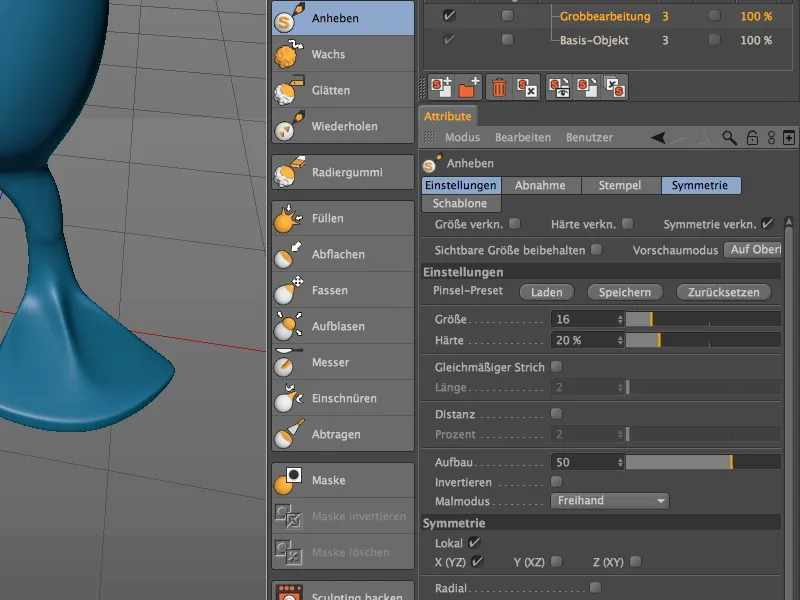The width and height of the screenshot is (800, 600).
Task: Enable the Distanz checkbox
Action: pyautogui.click(x=557, y=413)
